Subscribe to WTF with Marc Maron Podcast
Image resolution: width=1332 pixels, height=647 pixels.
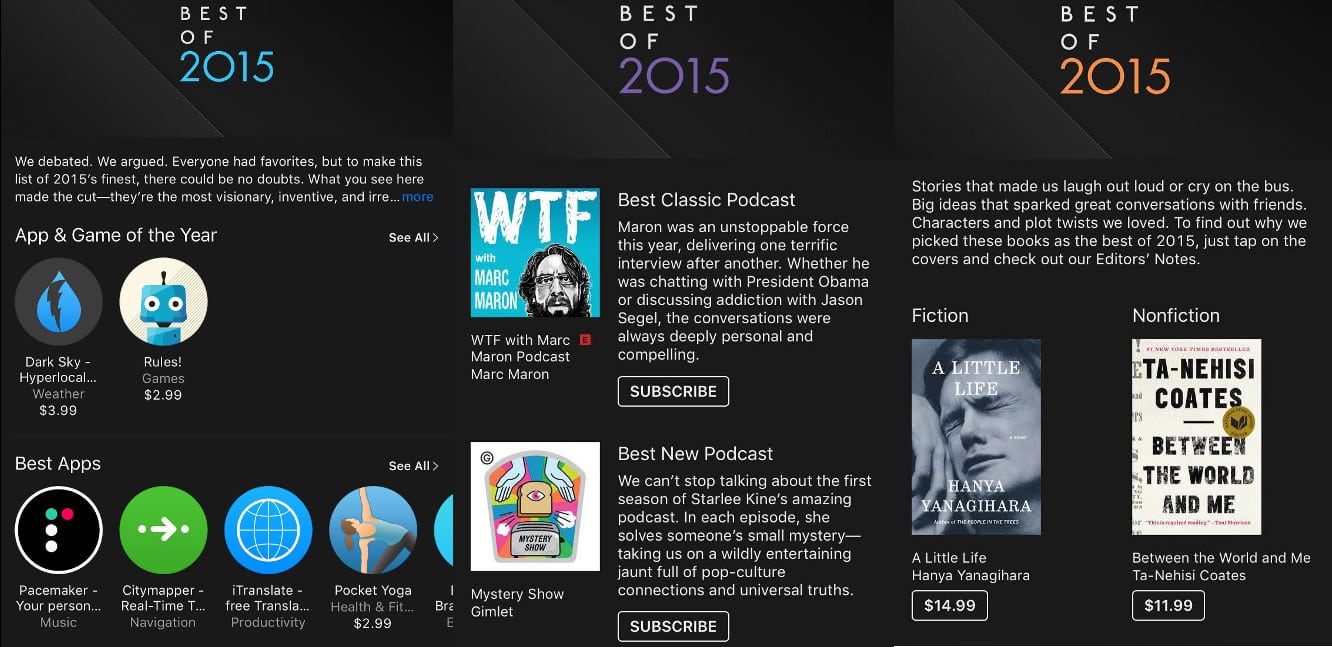pyautogui.click(x=673, y=391)
